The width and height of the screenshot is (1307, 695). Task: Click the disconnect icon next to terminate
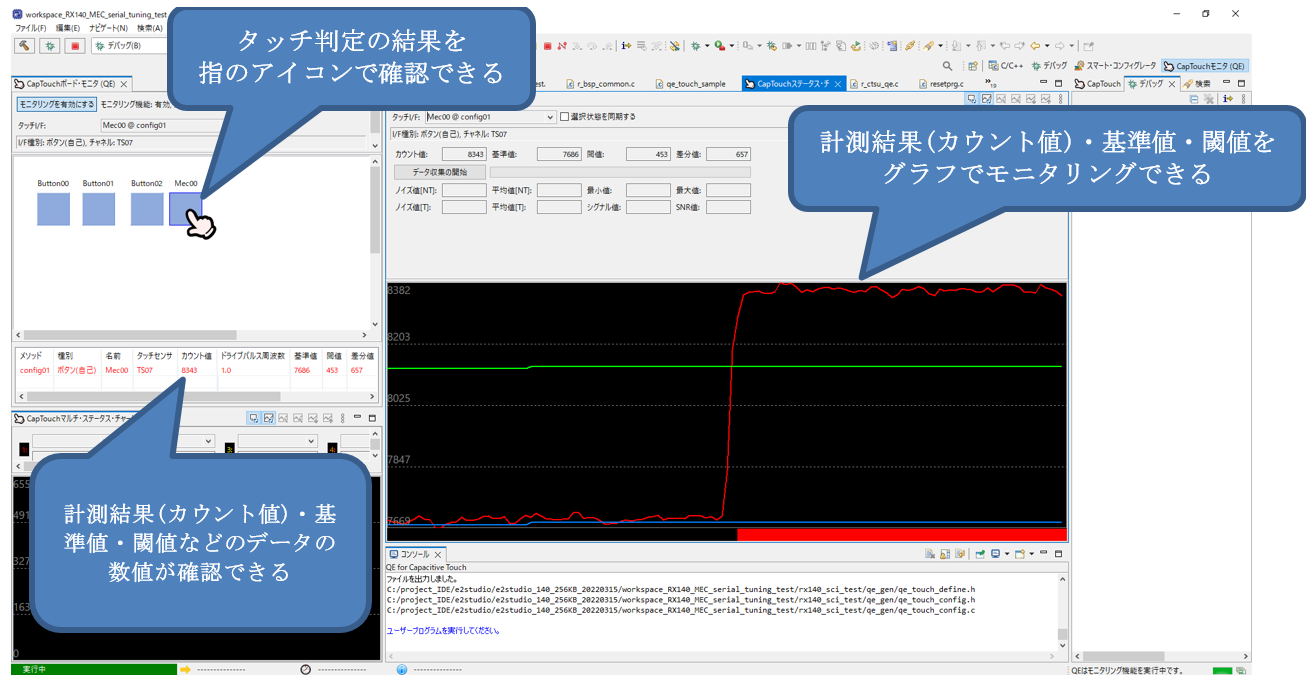[562, 45]
